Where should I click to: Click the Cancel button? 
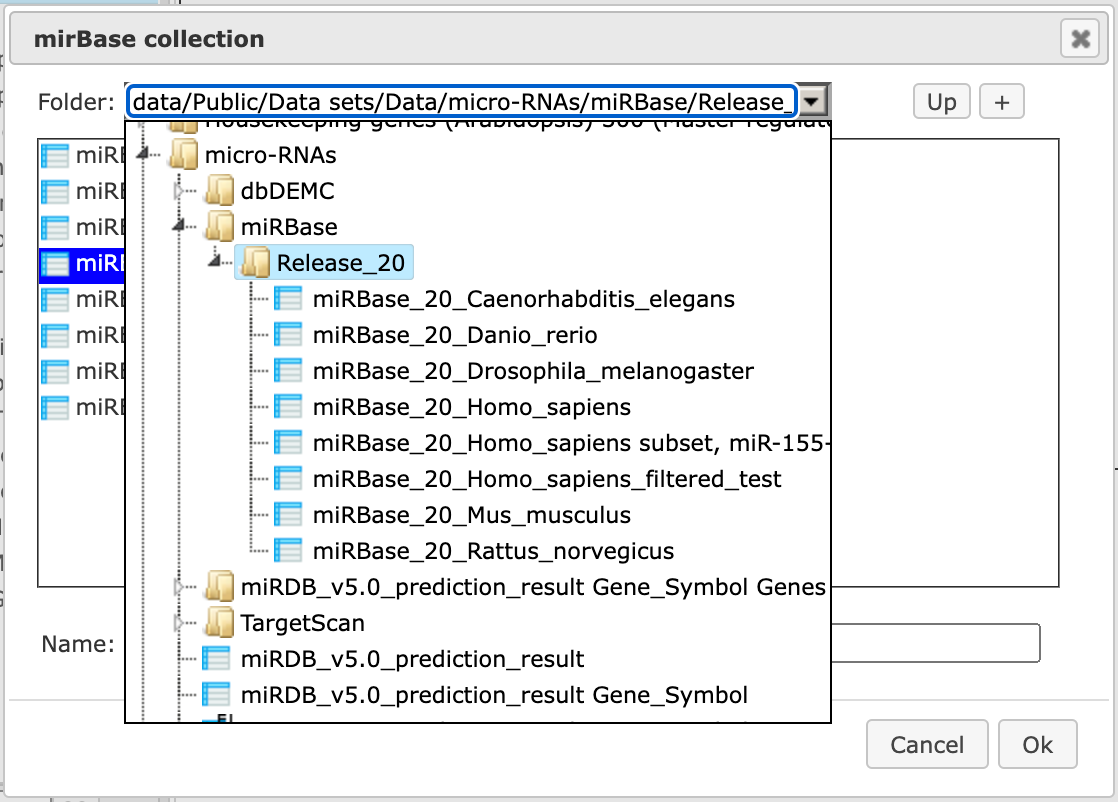(927, 744)
